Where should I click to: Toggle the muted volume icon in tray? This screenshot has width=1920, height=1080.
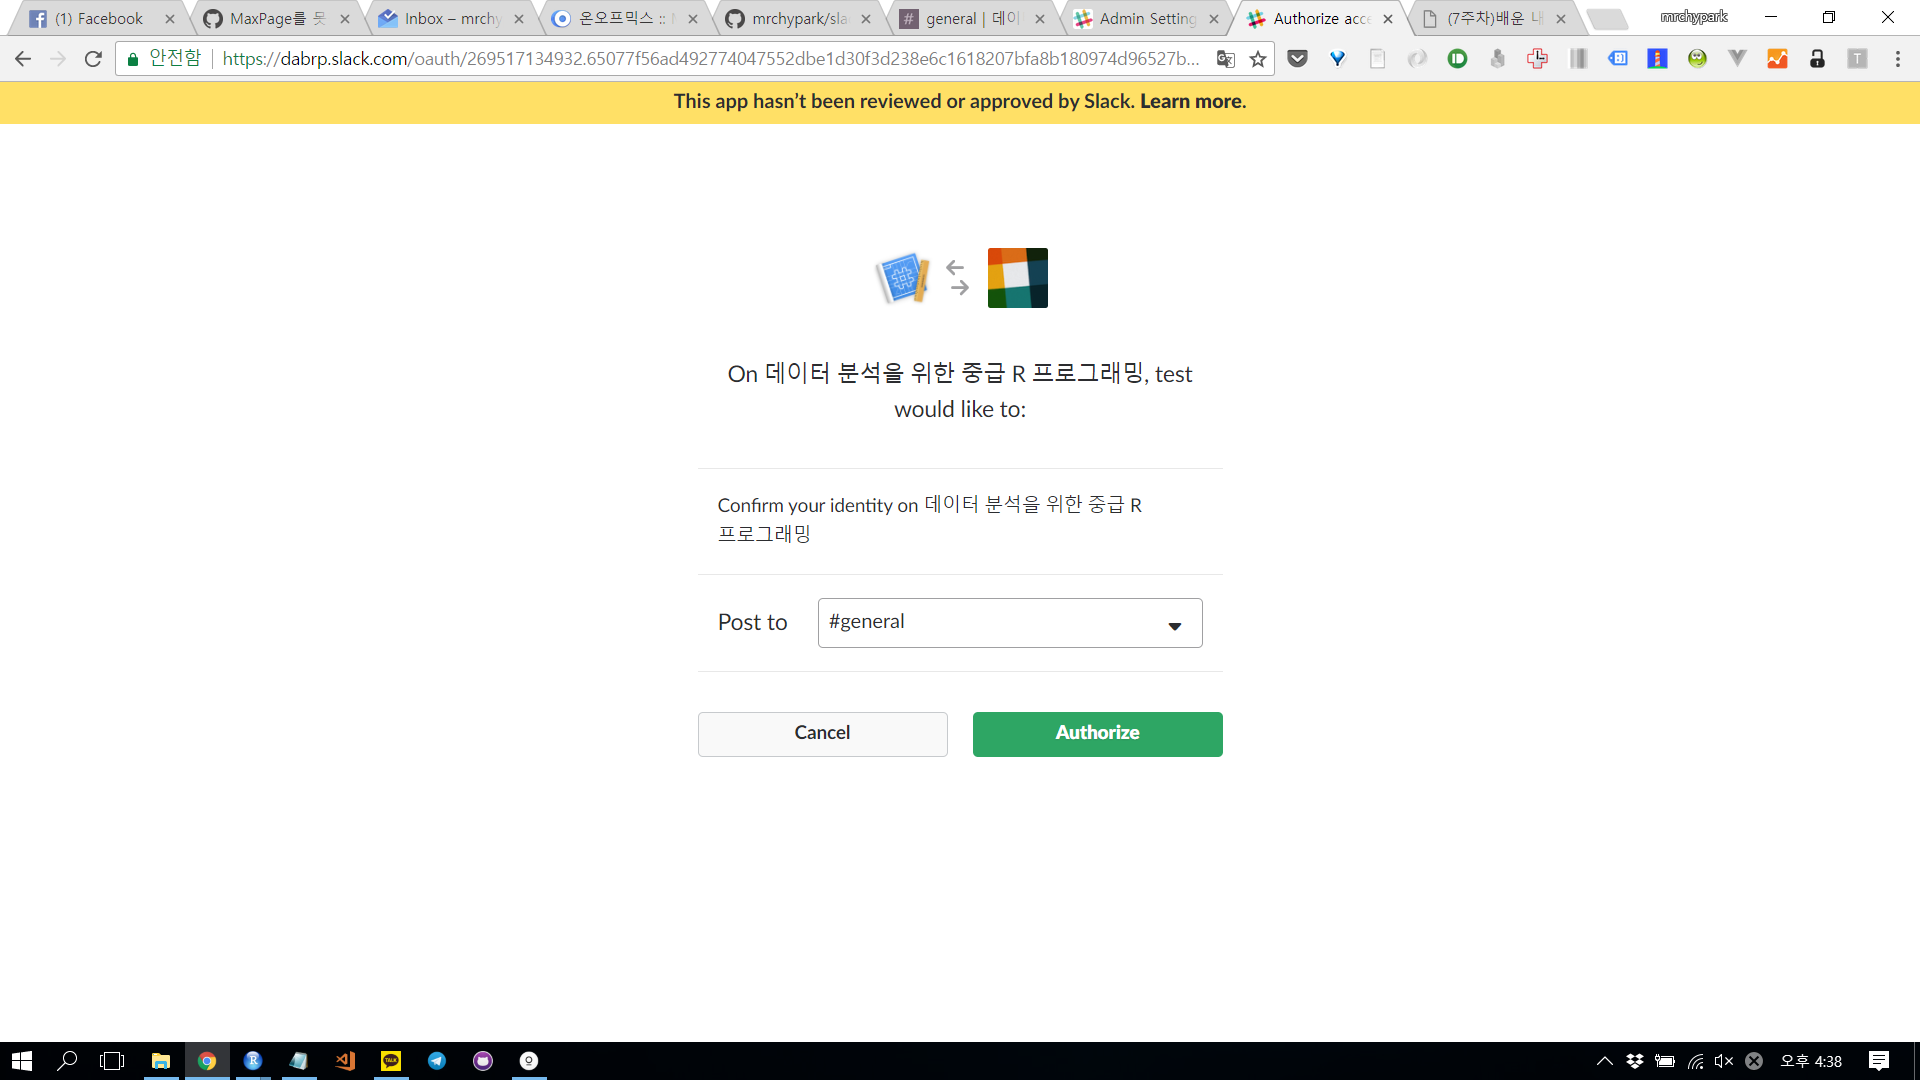(x=1723, y=1061)
